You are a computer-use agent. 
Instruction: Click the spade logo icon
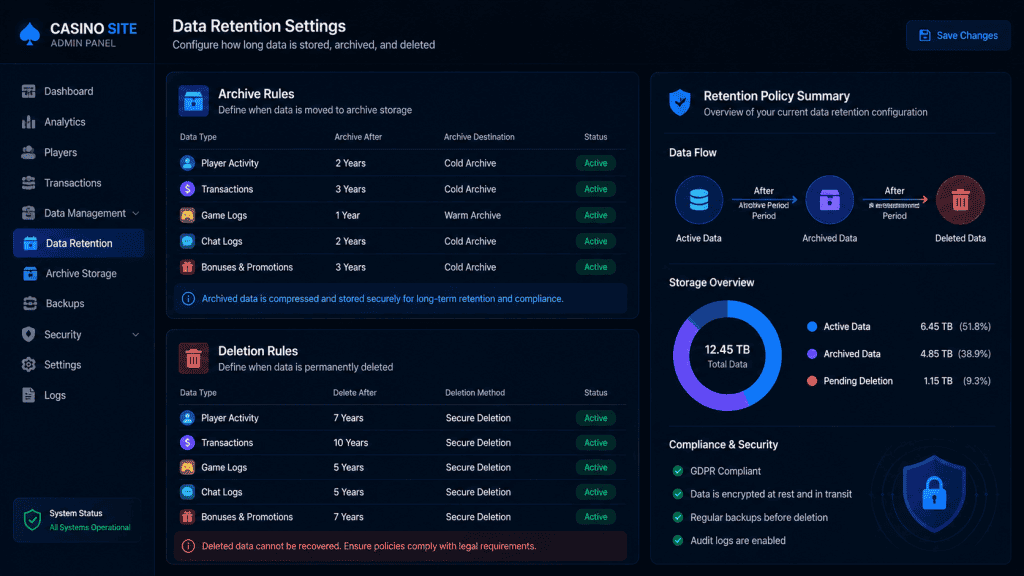(29, 34)
